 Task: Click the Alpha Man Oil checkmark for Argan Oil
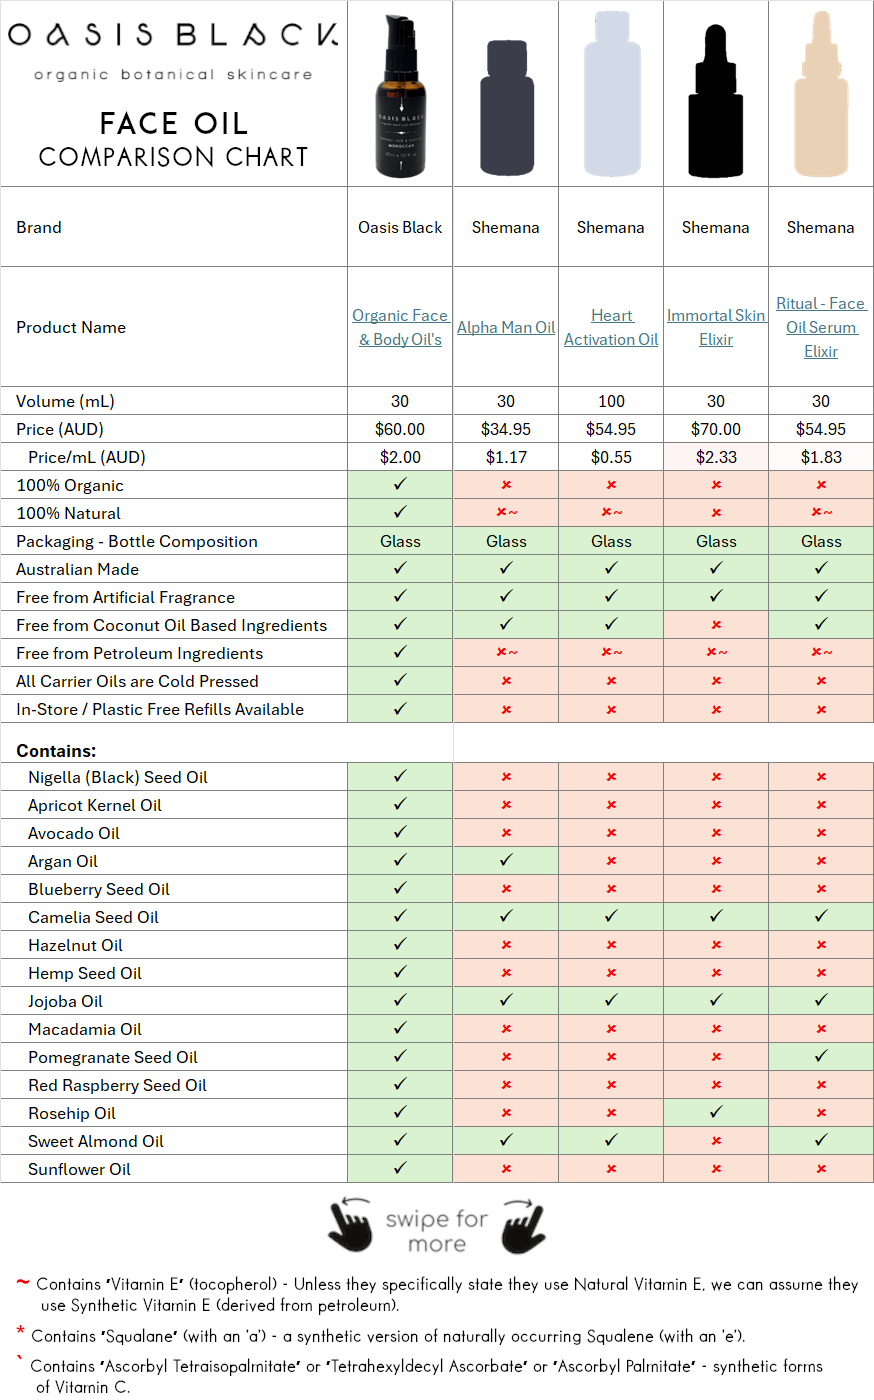pos(506,860)
